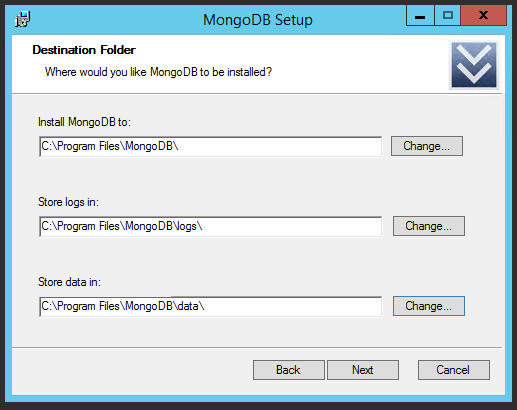Click the installer icon in the title bar

coord(22,19)
